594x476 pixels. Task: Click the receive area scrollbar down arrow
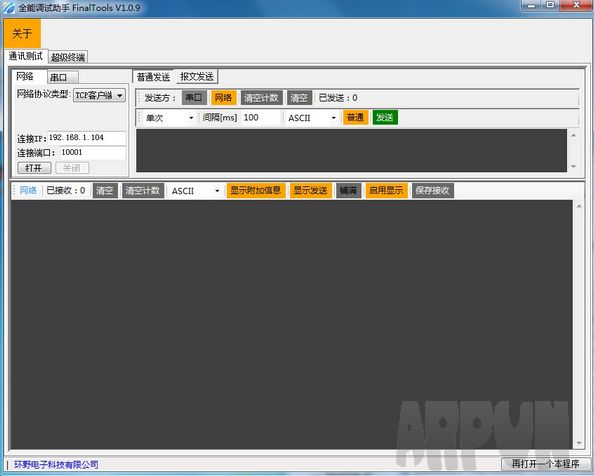click(579, 443)
